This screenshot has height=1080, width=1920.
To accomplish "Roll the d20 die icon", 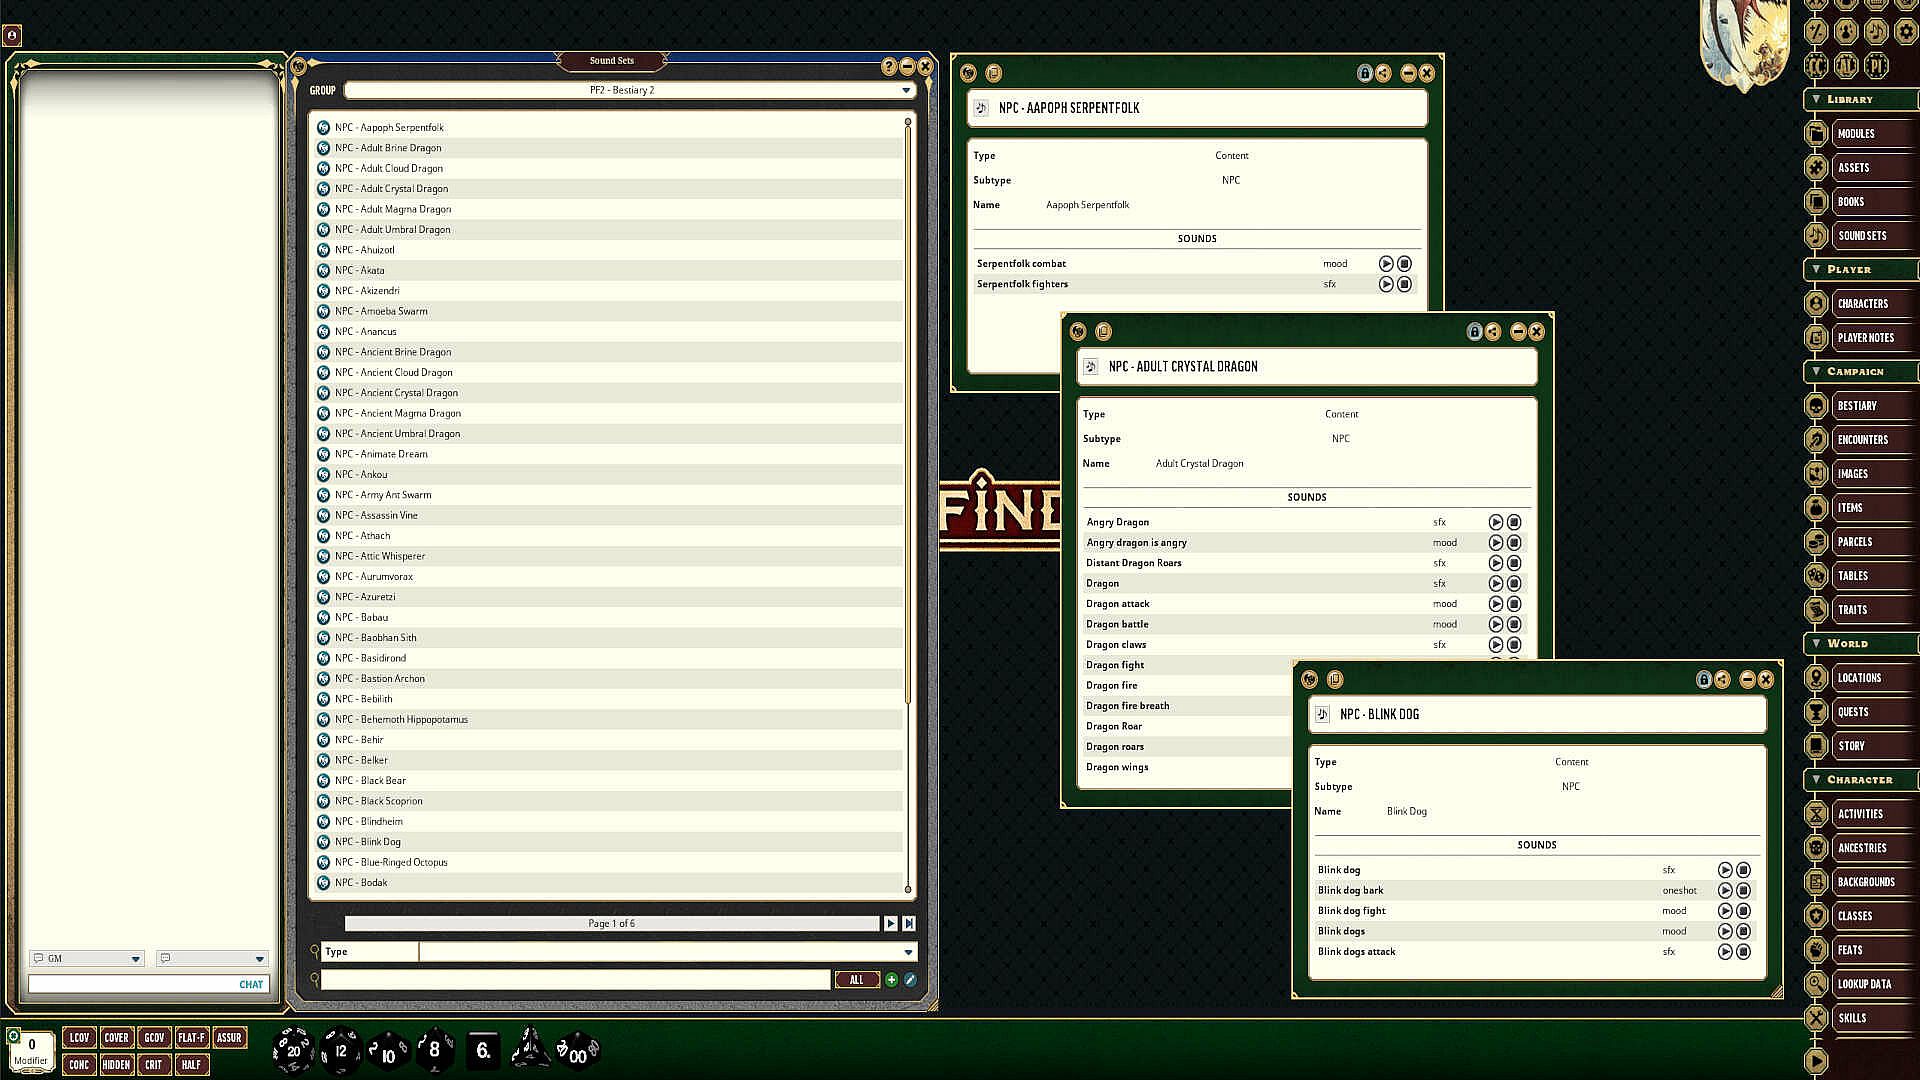I will pyautogui.click(x=292, y=1049).
